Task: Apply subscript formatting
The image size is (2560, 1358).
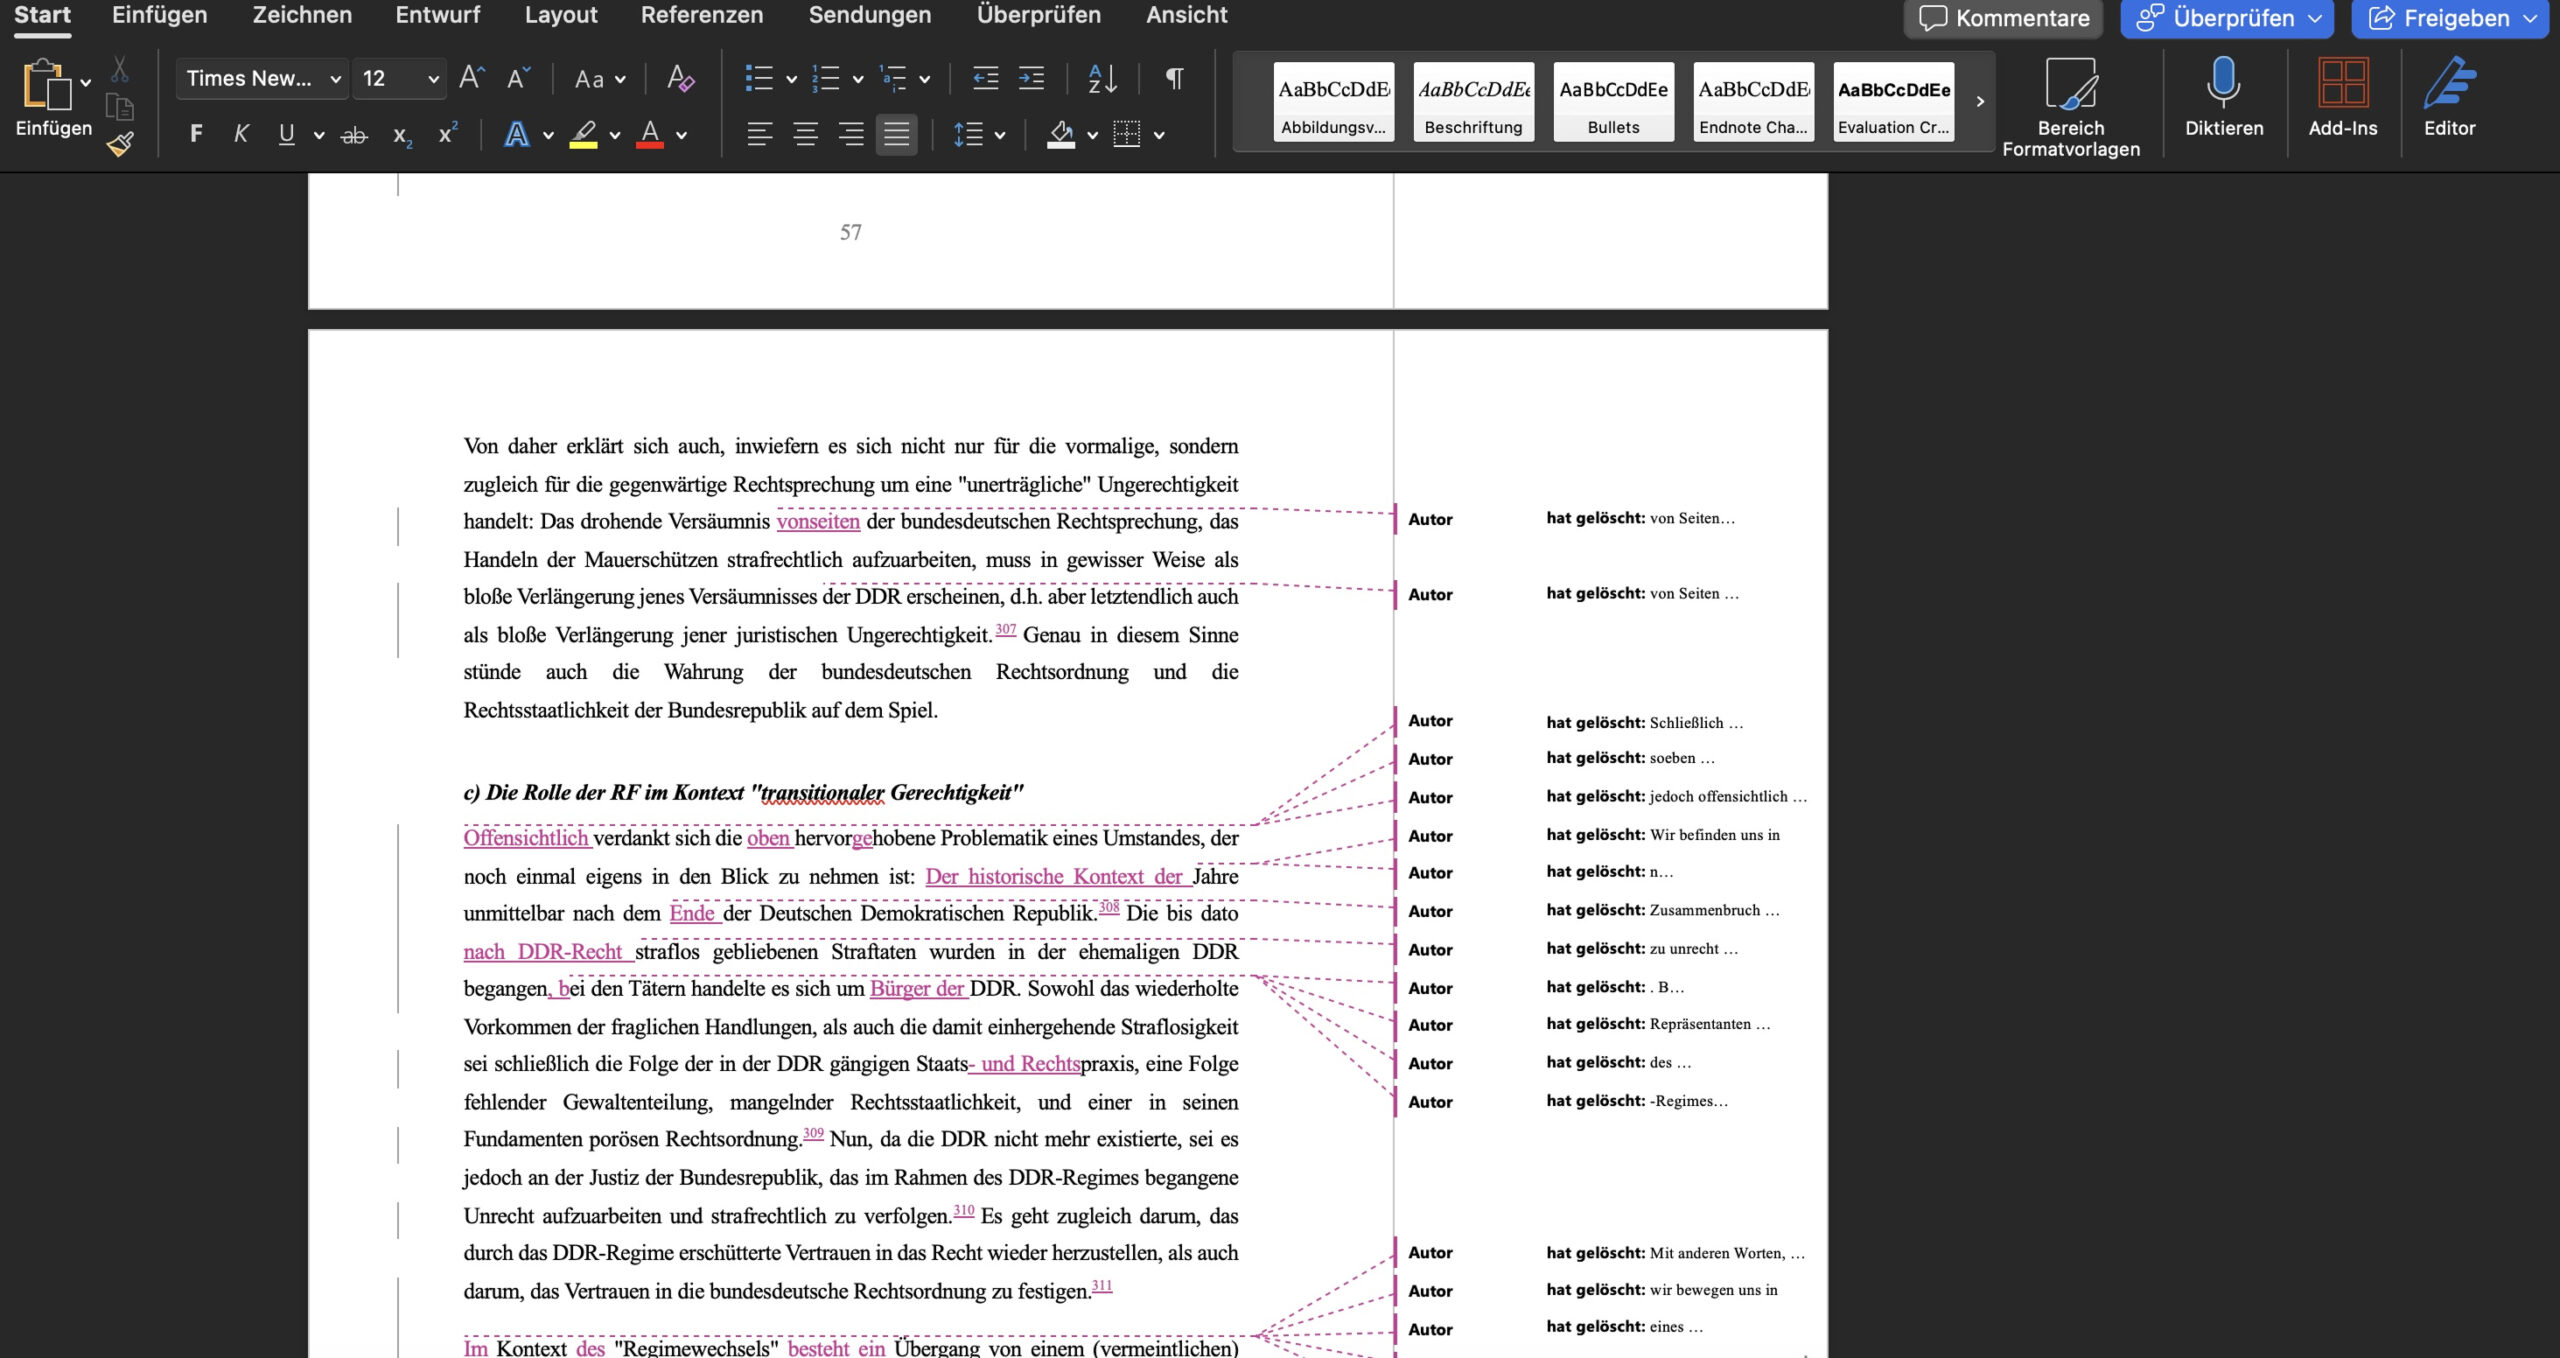Action: click(x=402, y=136)
